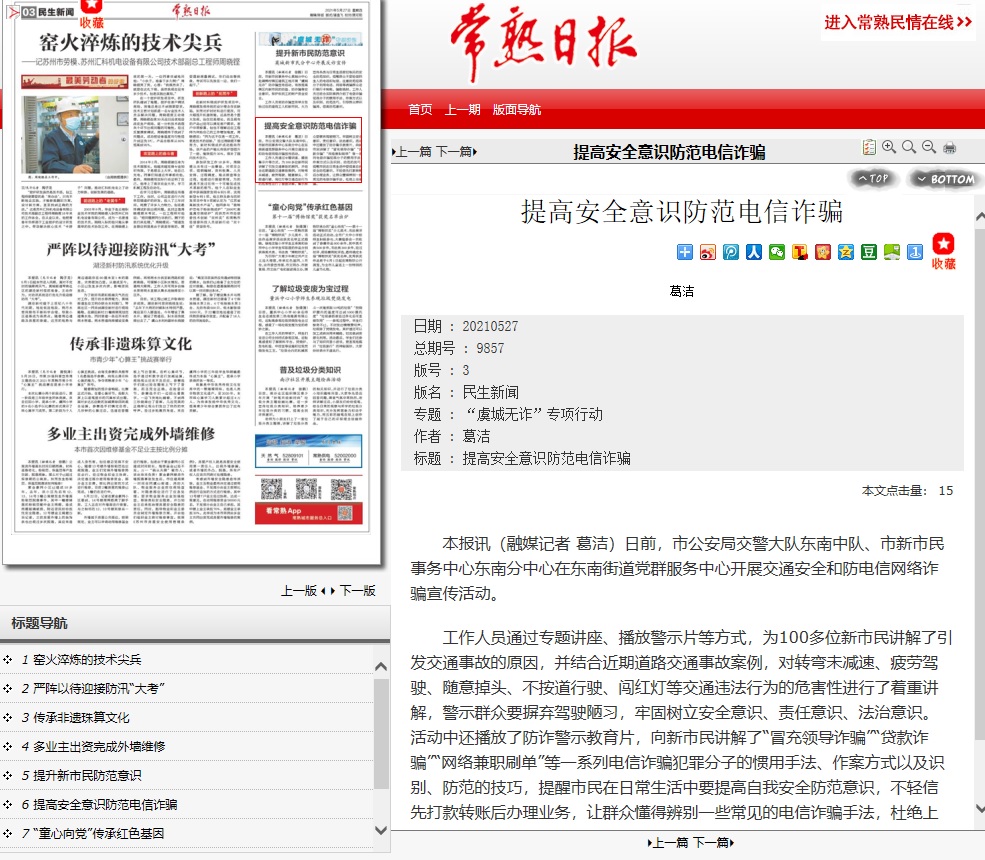Share article to Douban

point(869,252)
